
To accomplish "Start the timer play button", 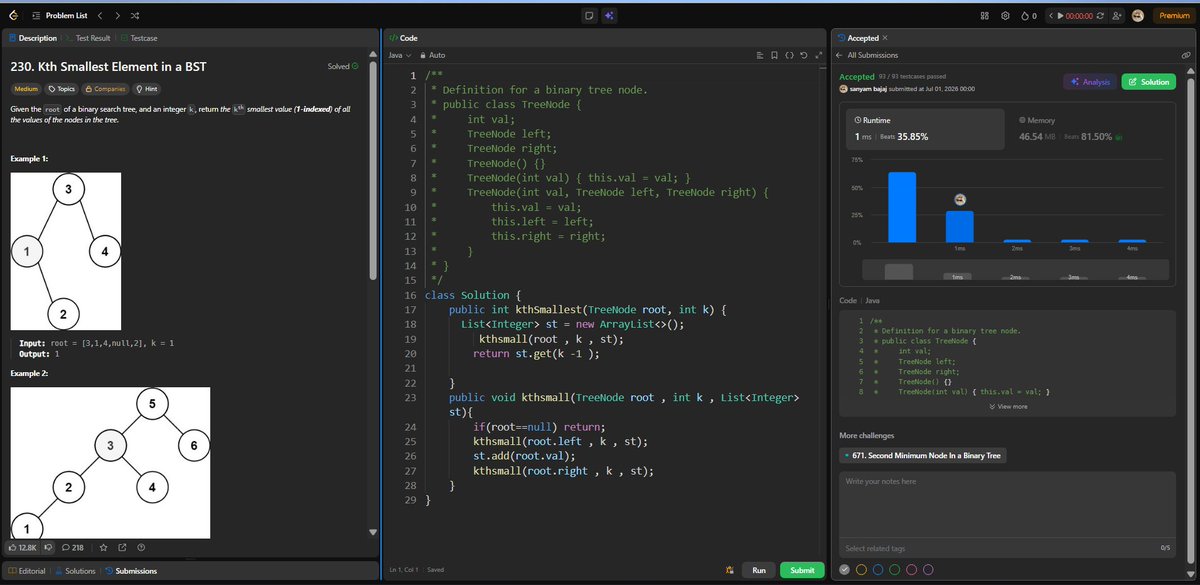I will pyautogui.click(x=1058, y=16).
